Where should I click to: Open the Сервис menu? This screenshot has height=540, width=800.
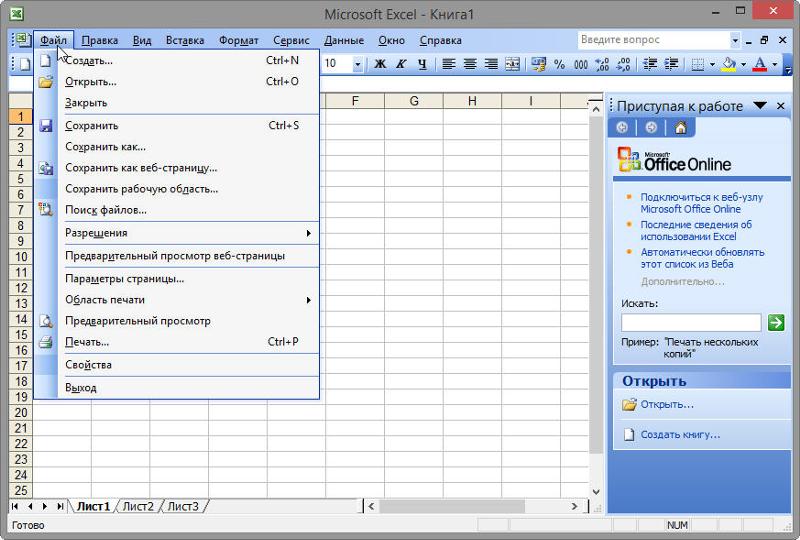click(x=291, y=40)
